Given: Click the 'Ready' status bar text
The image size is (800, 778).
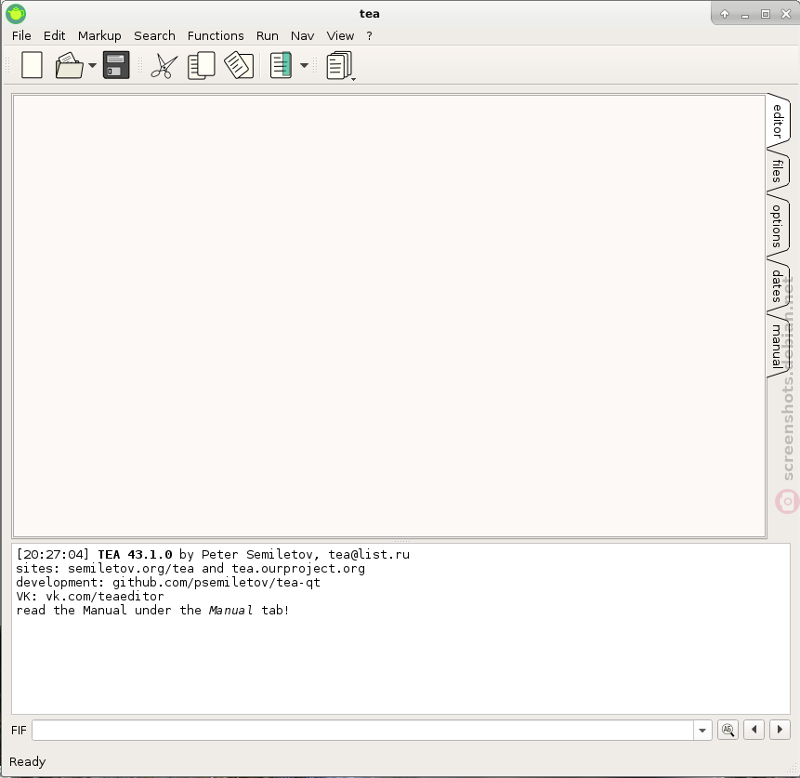Looking at the screenshot, I should [x=28, y=762].
